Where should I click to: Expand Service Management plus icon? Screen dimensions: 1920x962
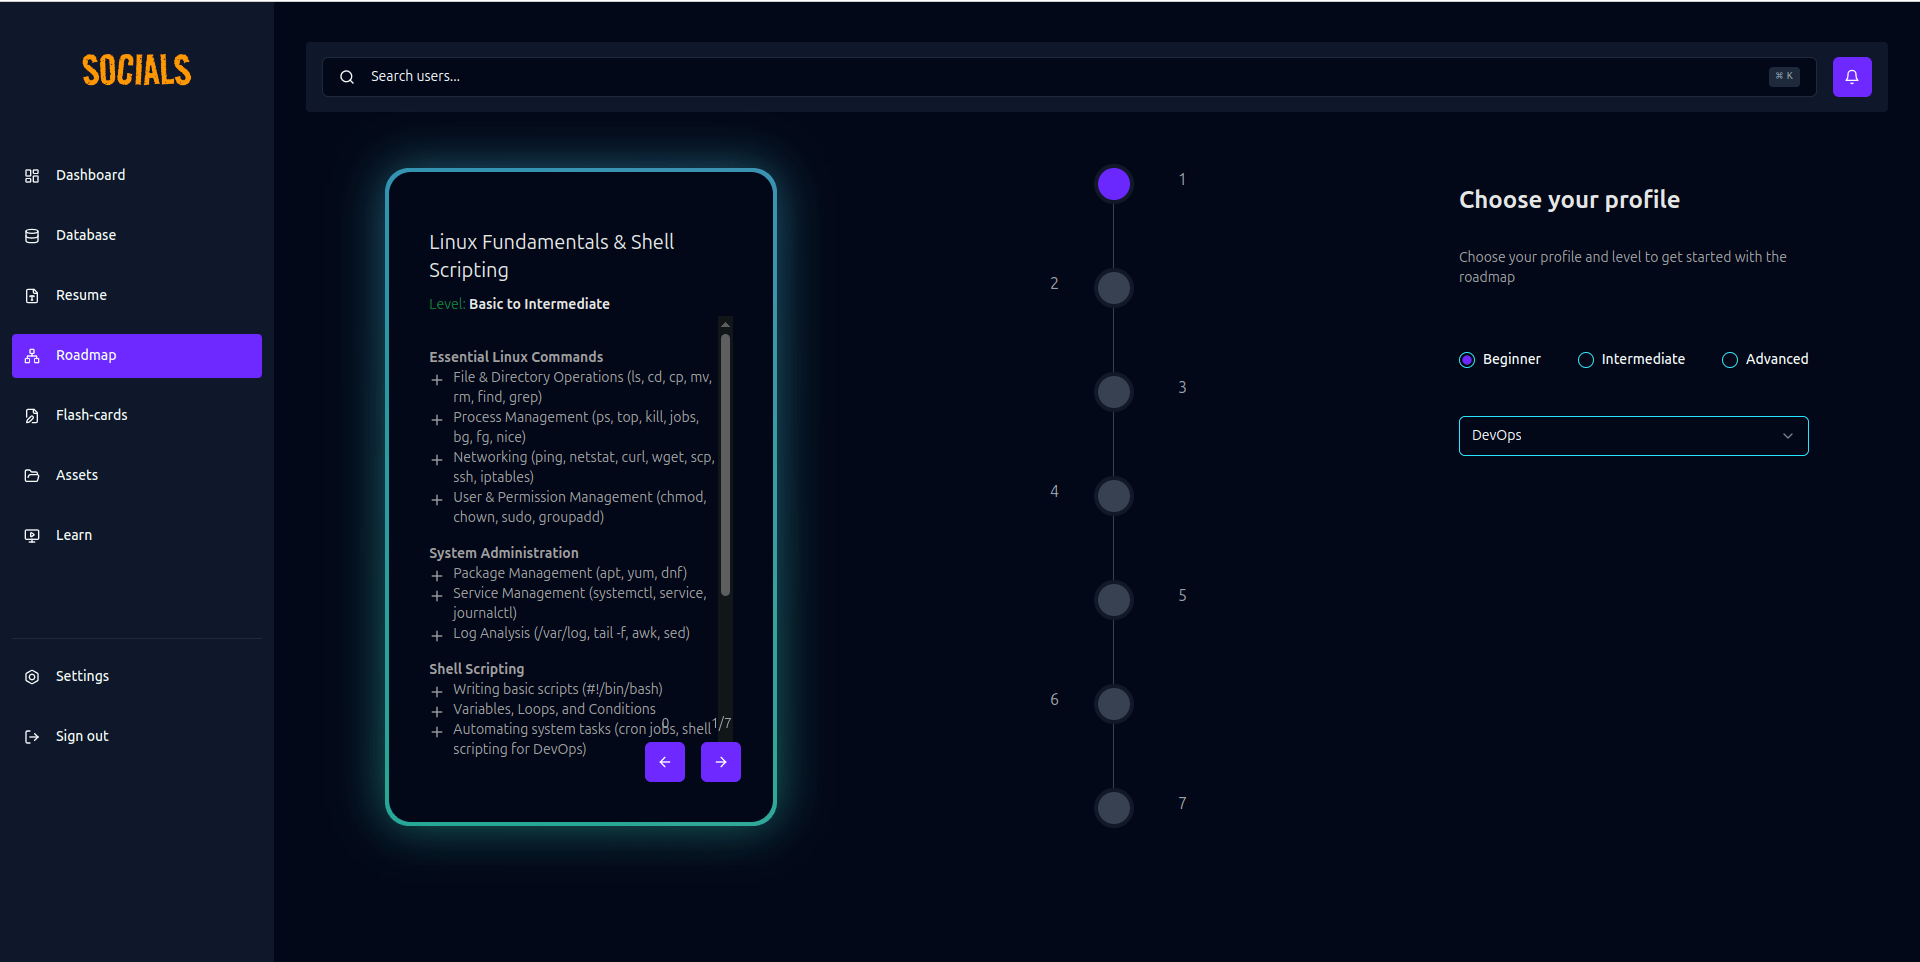point(437,596)
